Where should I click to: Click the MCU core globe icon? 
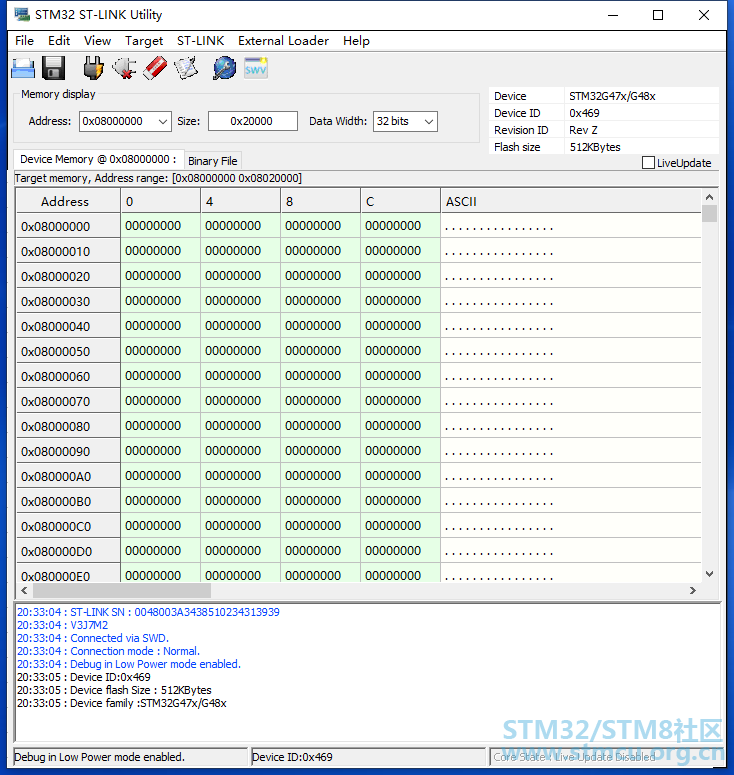(x=224, y=68)
